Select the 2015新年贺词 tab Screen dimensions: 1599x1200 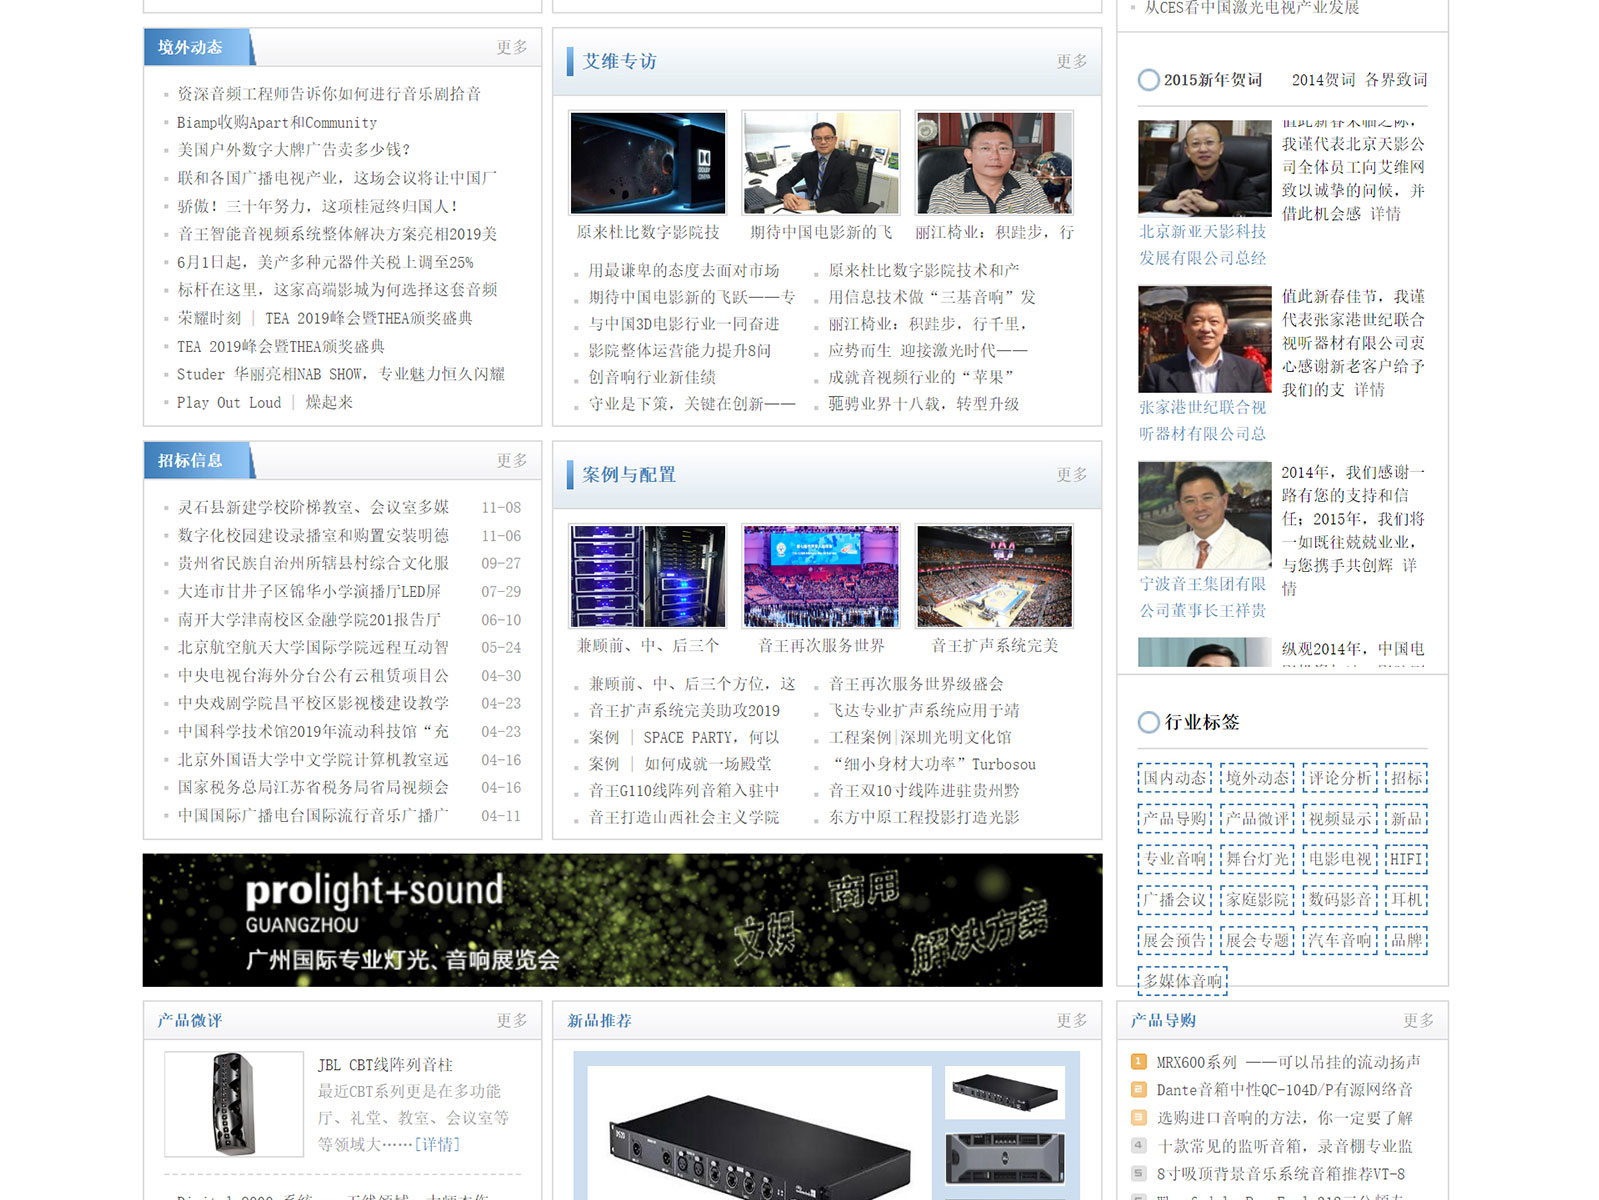pos(1211,80)
